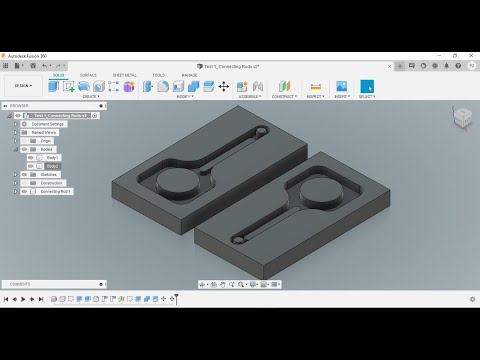The image size is (480, 360).
Task: Expand the Connecting Rod 1 component
Action: [15, 191]
